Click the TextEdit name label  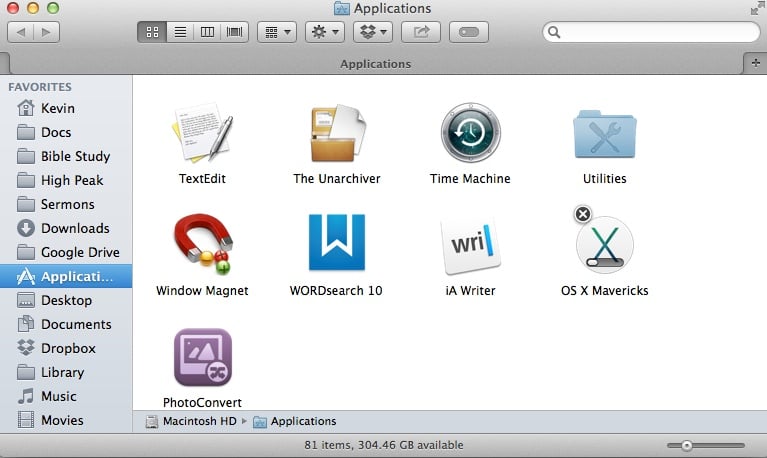[x=202, y=179]
